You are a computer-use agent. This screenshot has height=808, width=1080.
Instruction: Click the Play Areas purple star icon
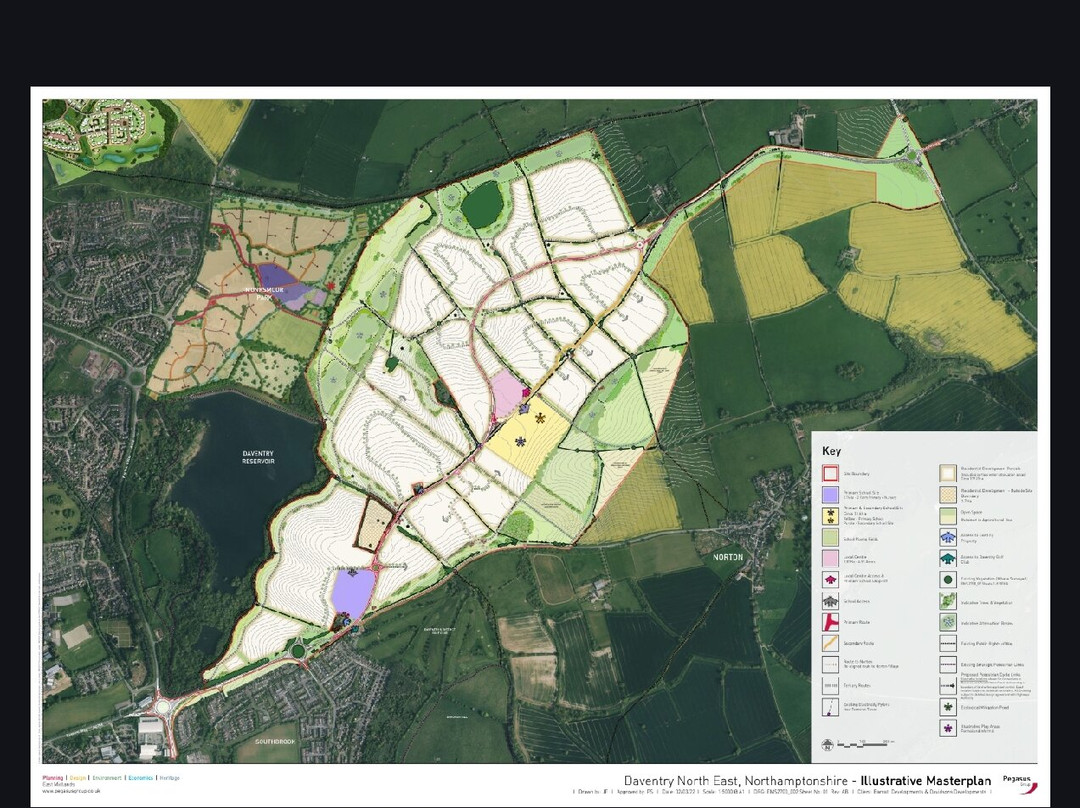[x=948, y=728]
